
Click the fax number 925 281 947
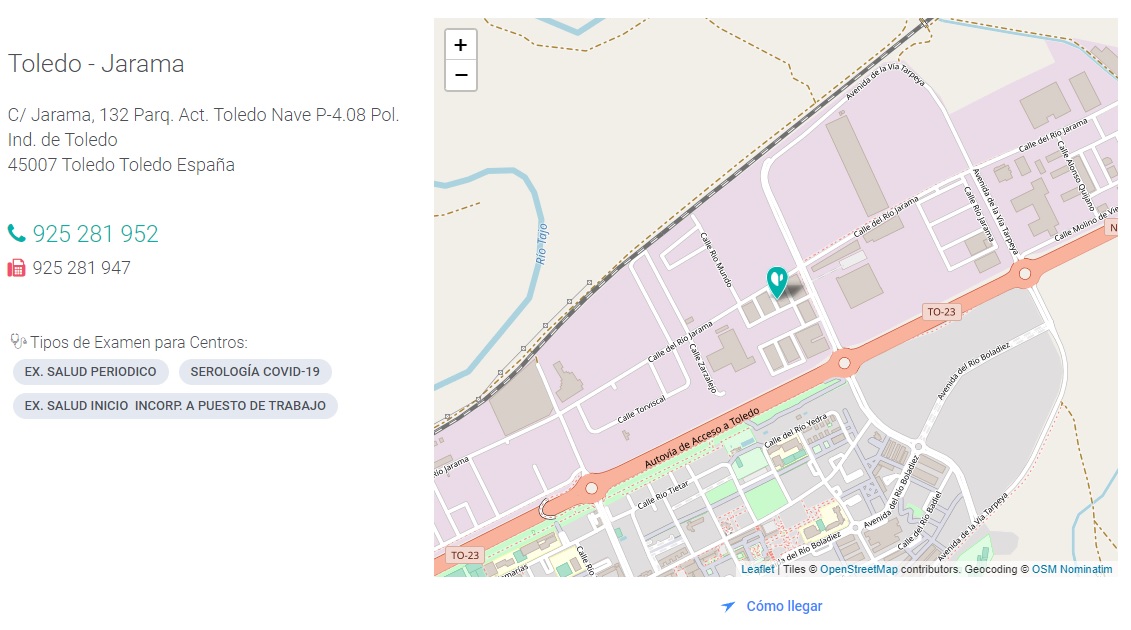click(81, 268)
